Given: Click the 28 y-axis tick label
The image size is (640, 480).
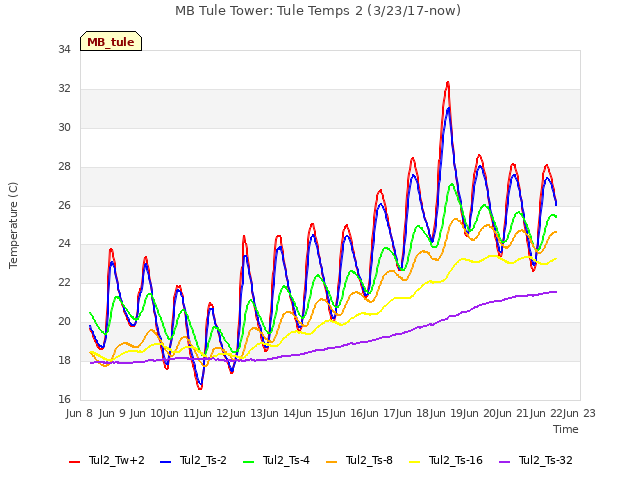Looking at the screenshot, I should [x=64, y=167].
